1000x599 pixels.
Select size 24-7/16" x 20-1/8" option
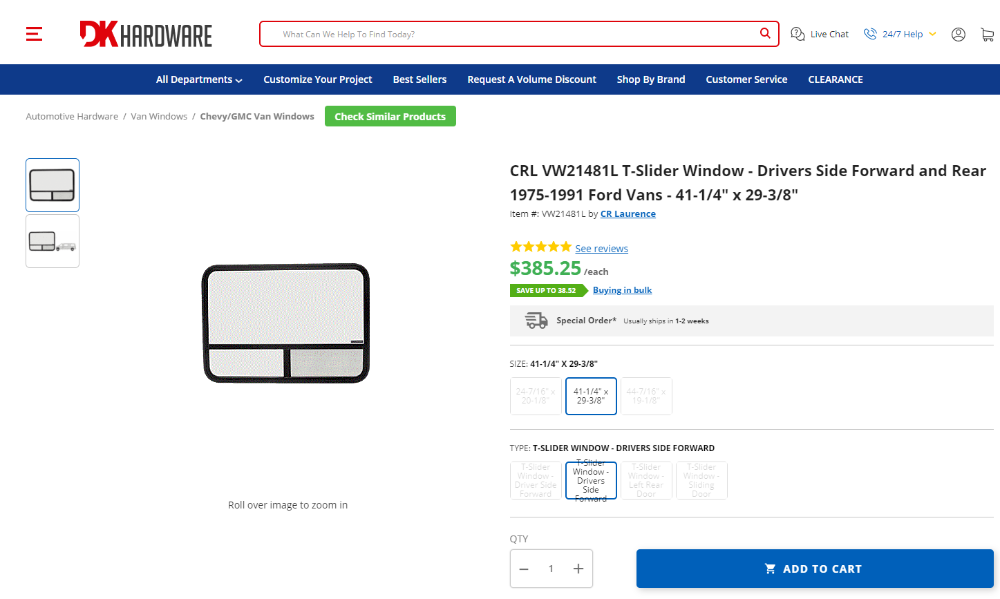click(x=536, y=396)
